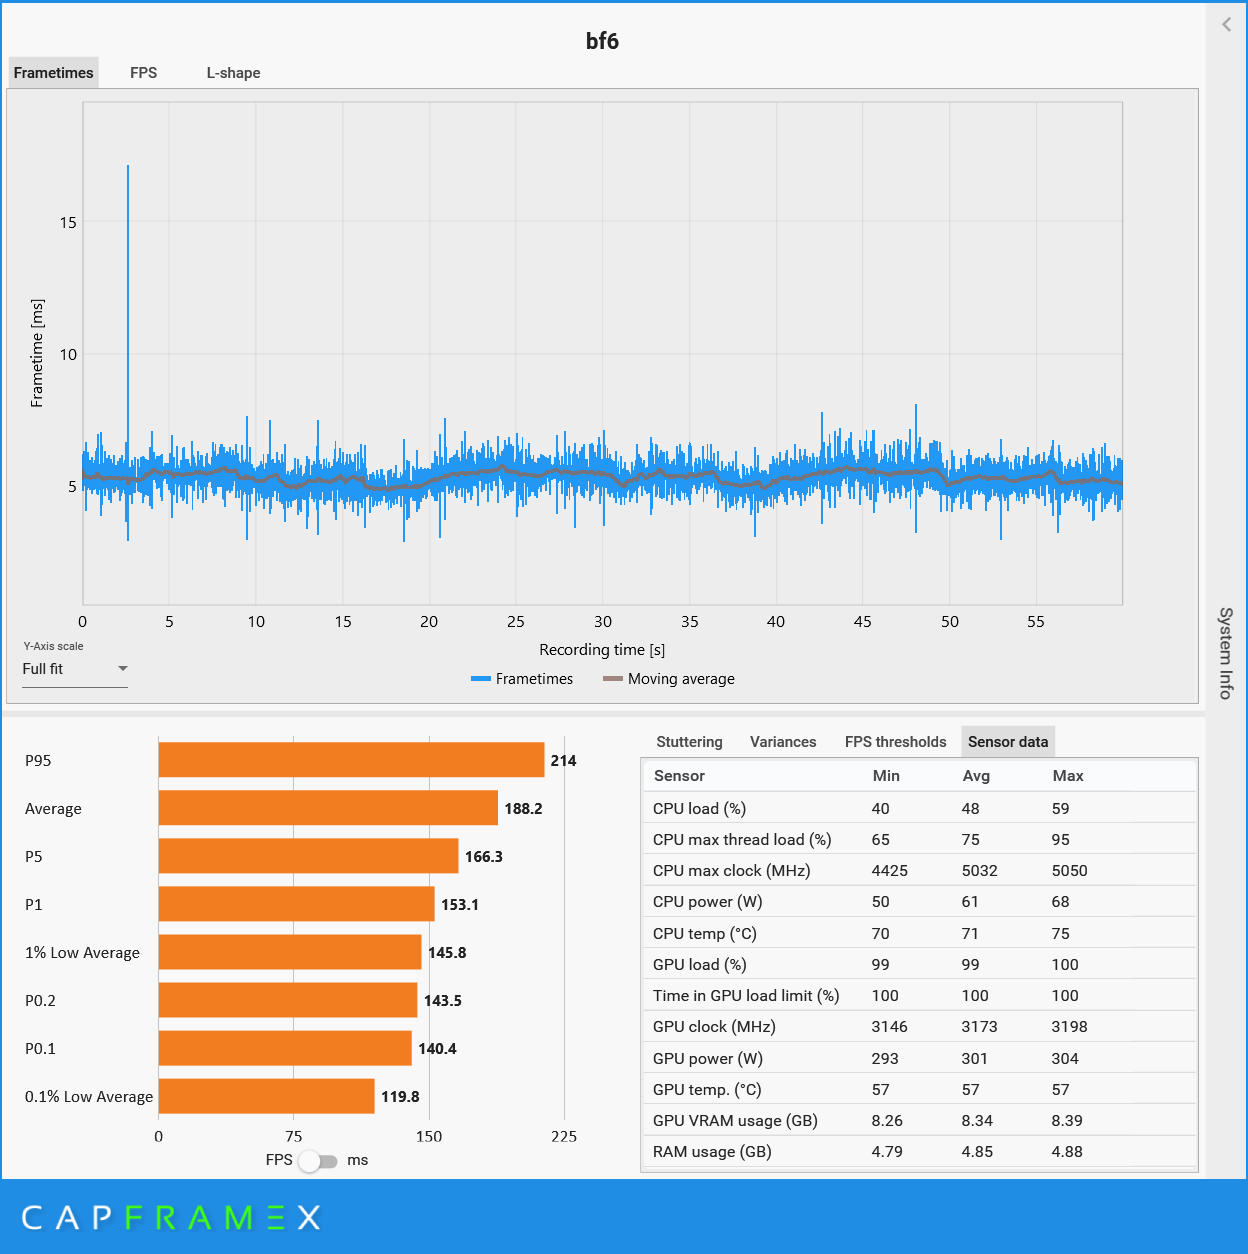Click the 'bf6' chart title
The height and width of the screenshot is (1254, 1248).
pos(602,41)
